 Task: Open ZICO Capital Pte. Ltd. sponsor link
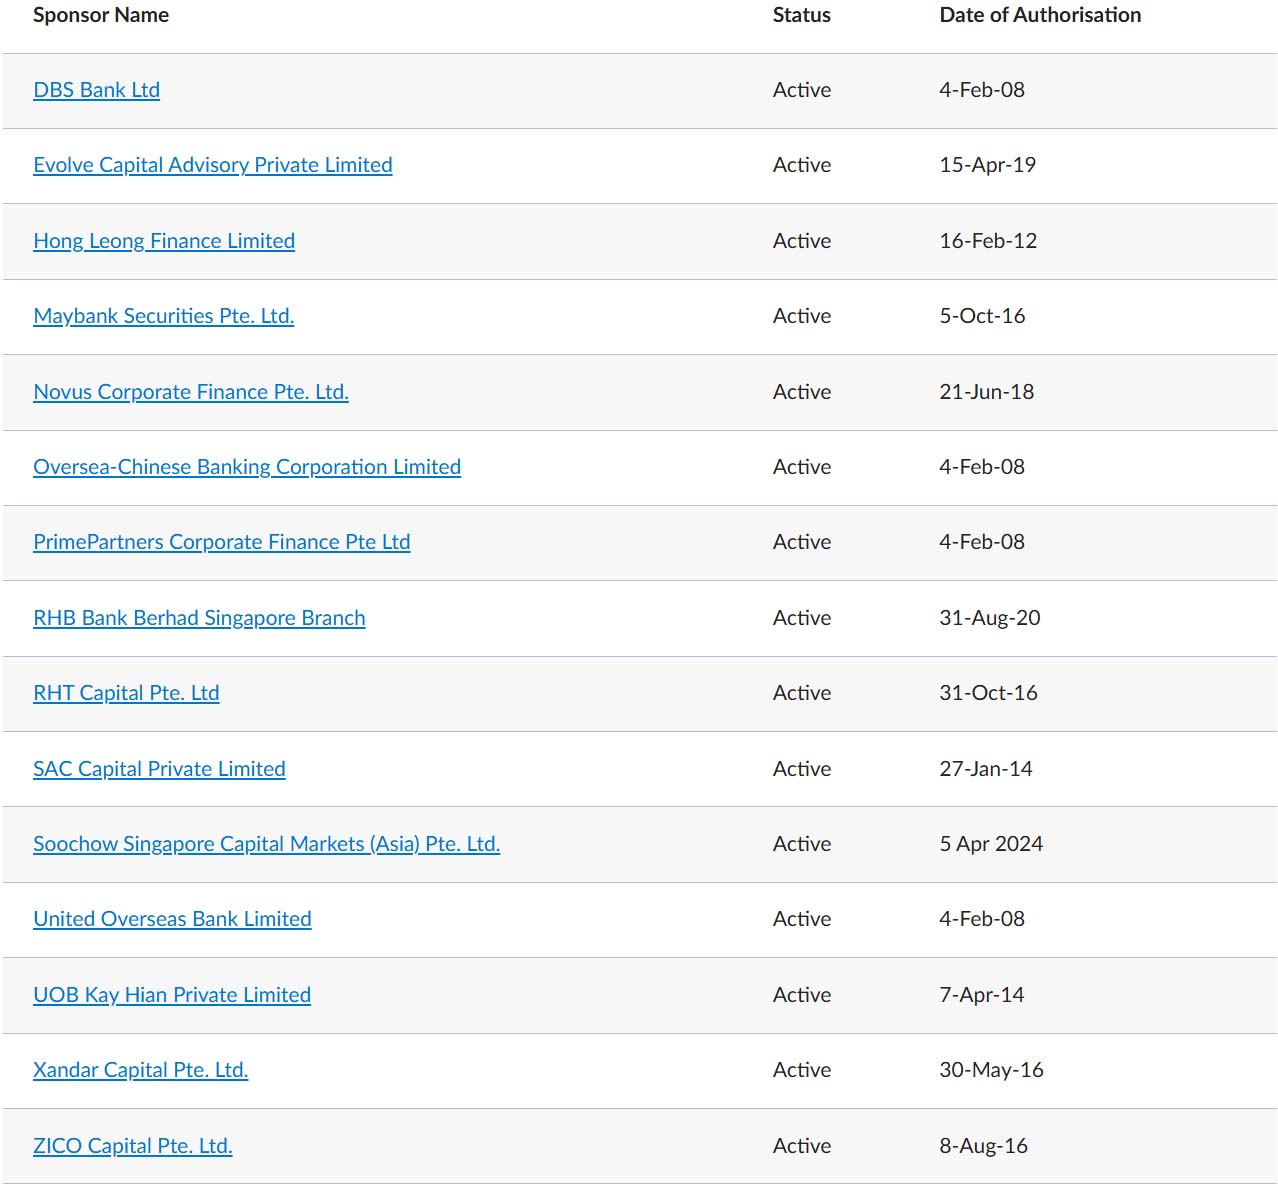[132, 1146]
